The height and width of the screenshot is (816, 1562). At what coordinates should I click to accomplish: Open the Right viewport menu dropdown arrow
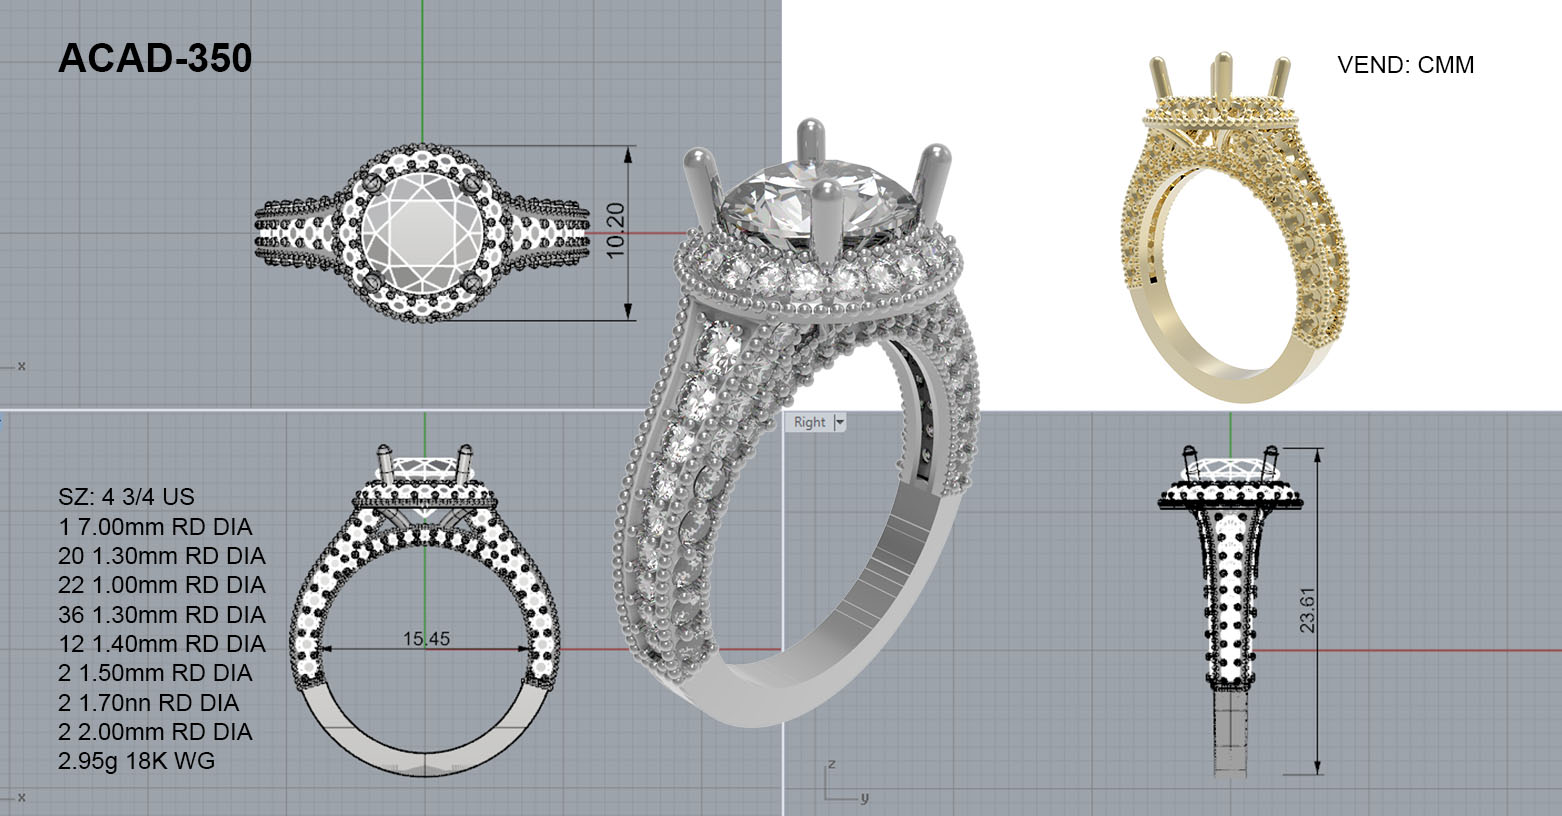pos(840,422)
